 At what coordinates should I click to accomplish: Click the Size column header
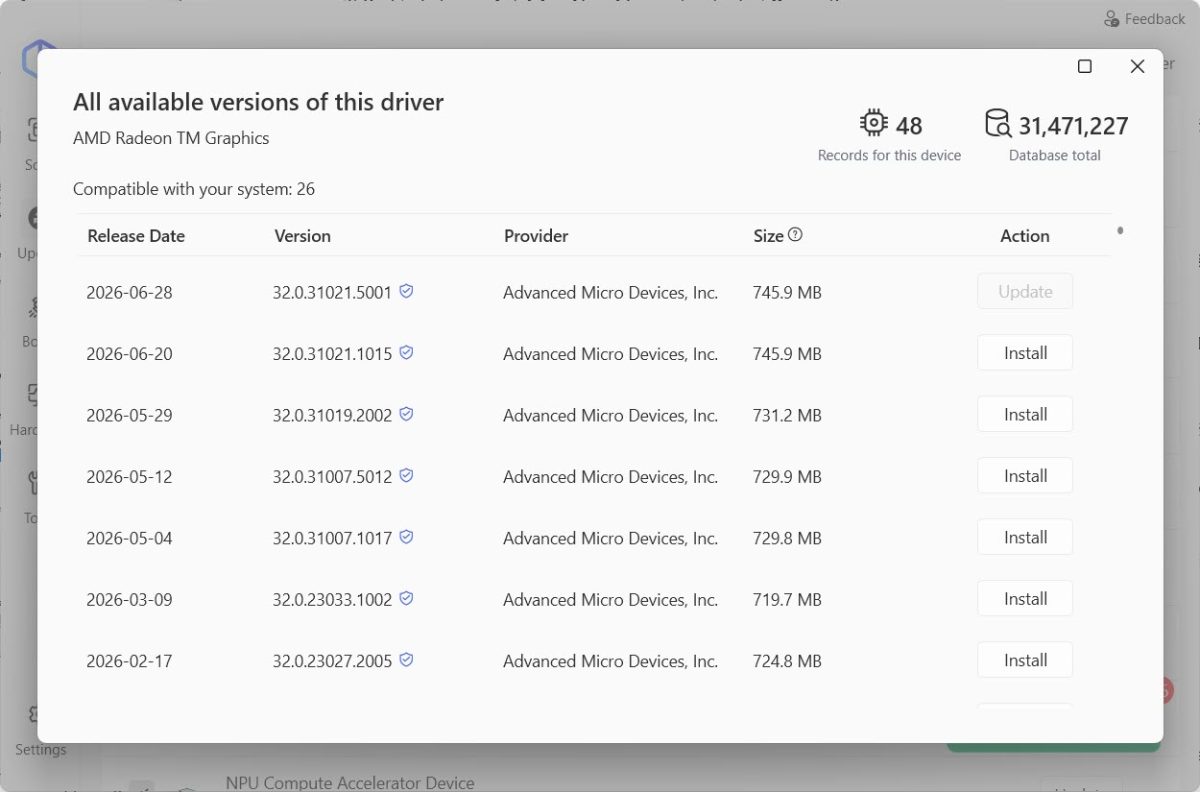pos(768,236)
